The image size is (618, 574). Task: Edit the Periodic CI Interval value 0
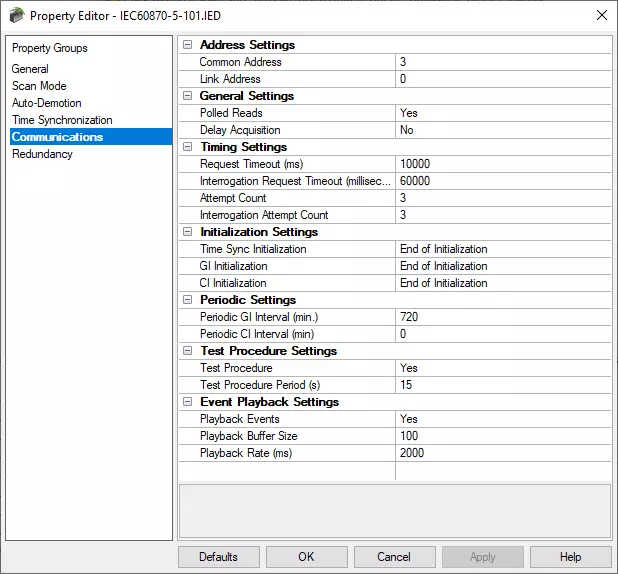pos(503,334)
